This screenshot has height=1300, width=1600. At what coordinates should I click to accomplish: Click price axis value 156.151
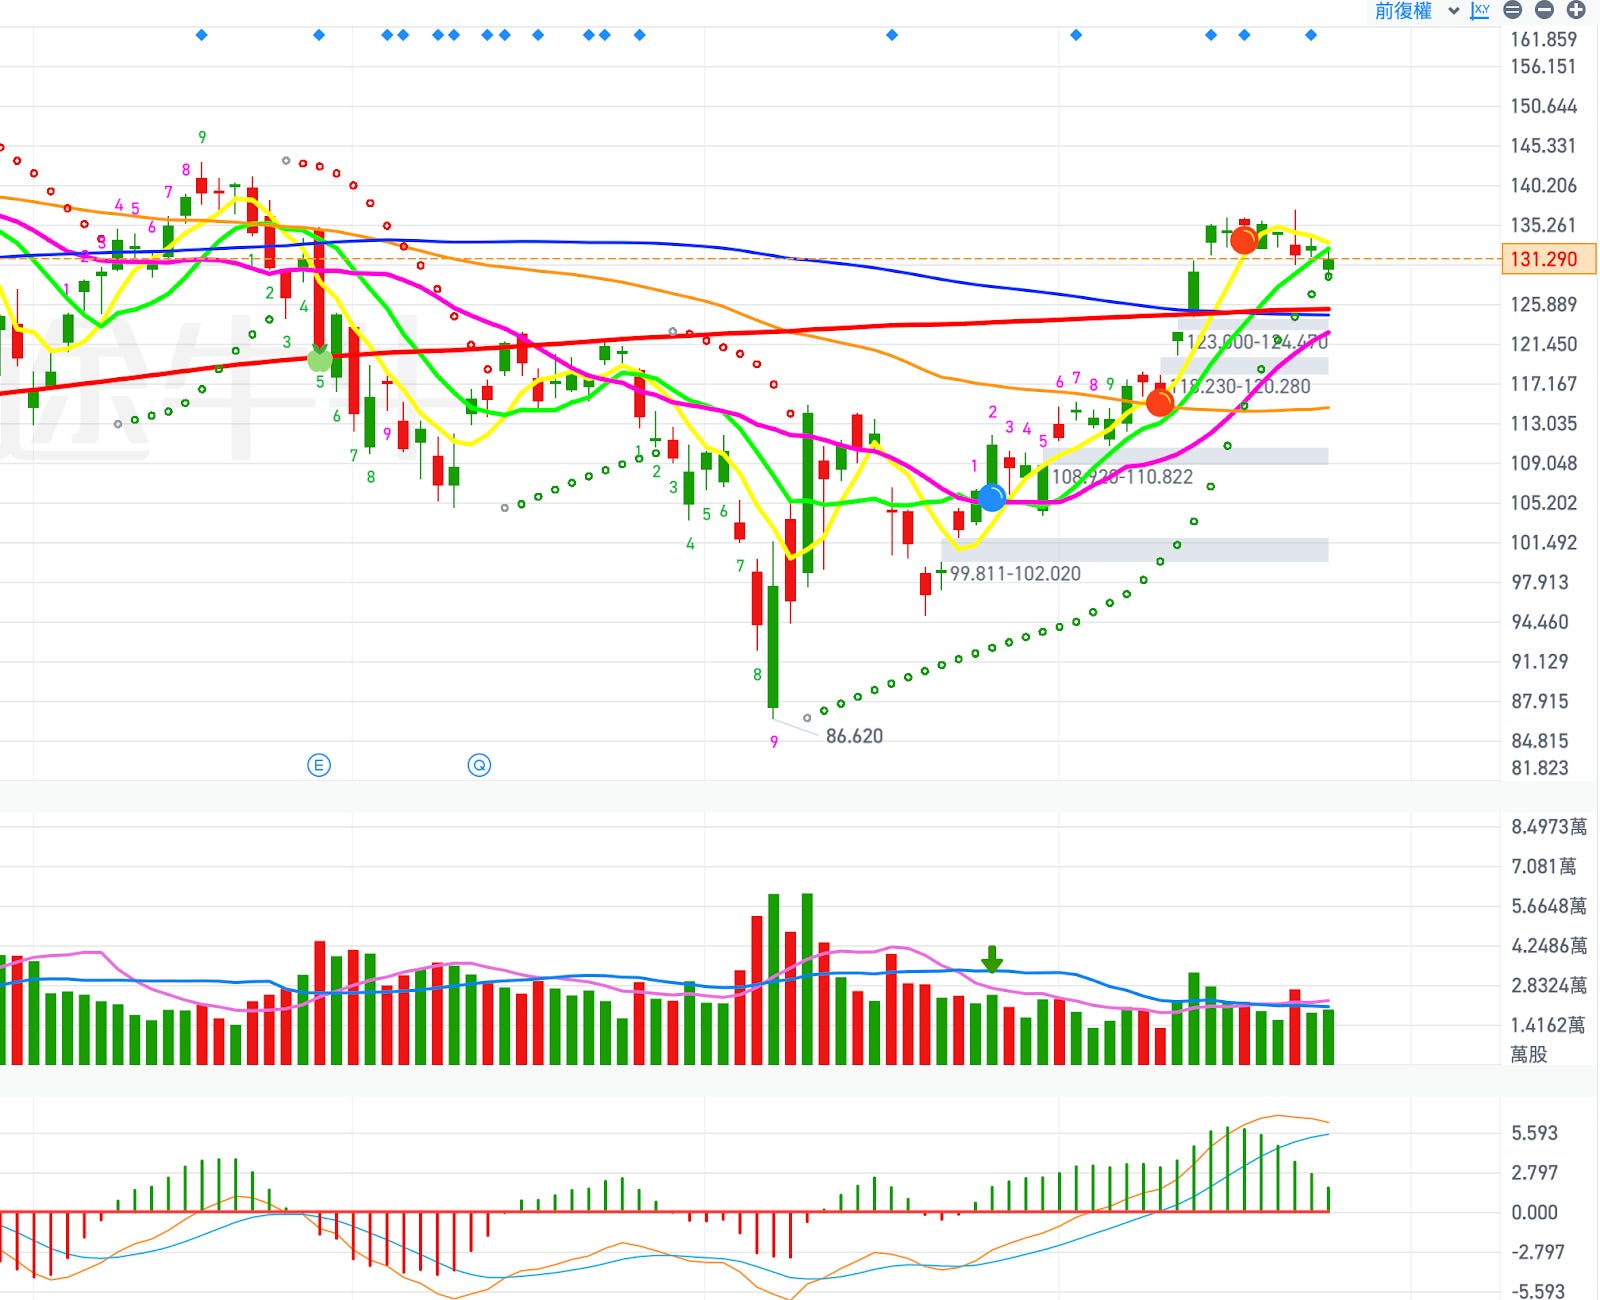pos(1543,66)
